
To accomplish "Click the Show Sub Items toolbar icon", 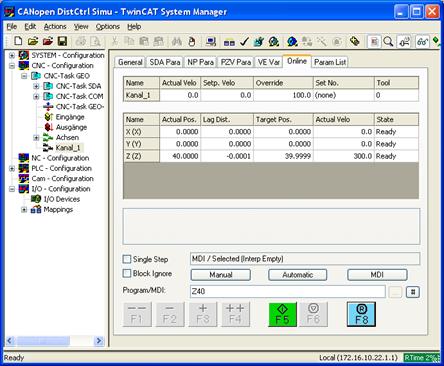I will click(404, 42).
